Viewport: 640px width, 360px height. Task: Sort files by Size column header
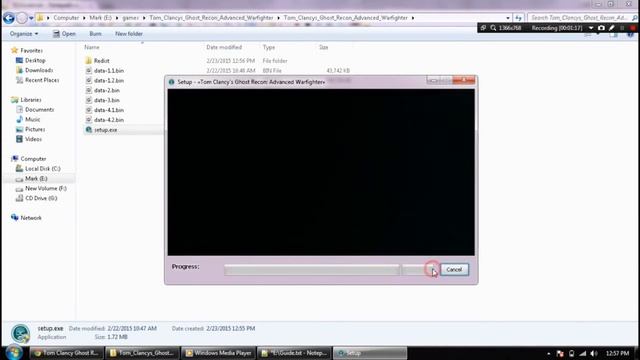click(323, 47)
